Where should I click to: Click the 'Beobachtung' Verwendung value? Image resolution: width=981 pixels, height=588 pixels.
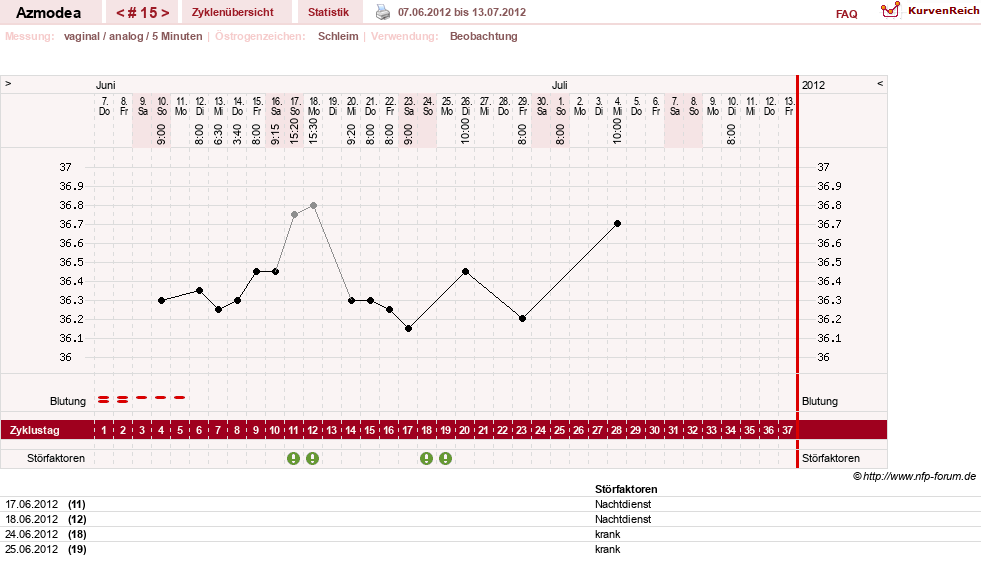[x=484, y=36]
